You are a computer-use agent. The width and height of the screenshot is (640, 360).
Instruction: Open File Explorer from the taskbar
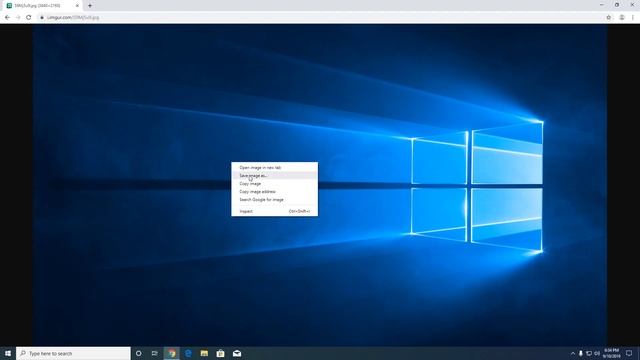pyautogui.click(x=204, y=353)
